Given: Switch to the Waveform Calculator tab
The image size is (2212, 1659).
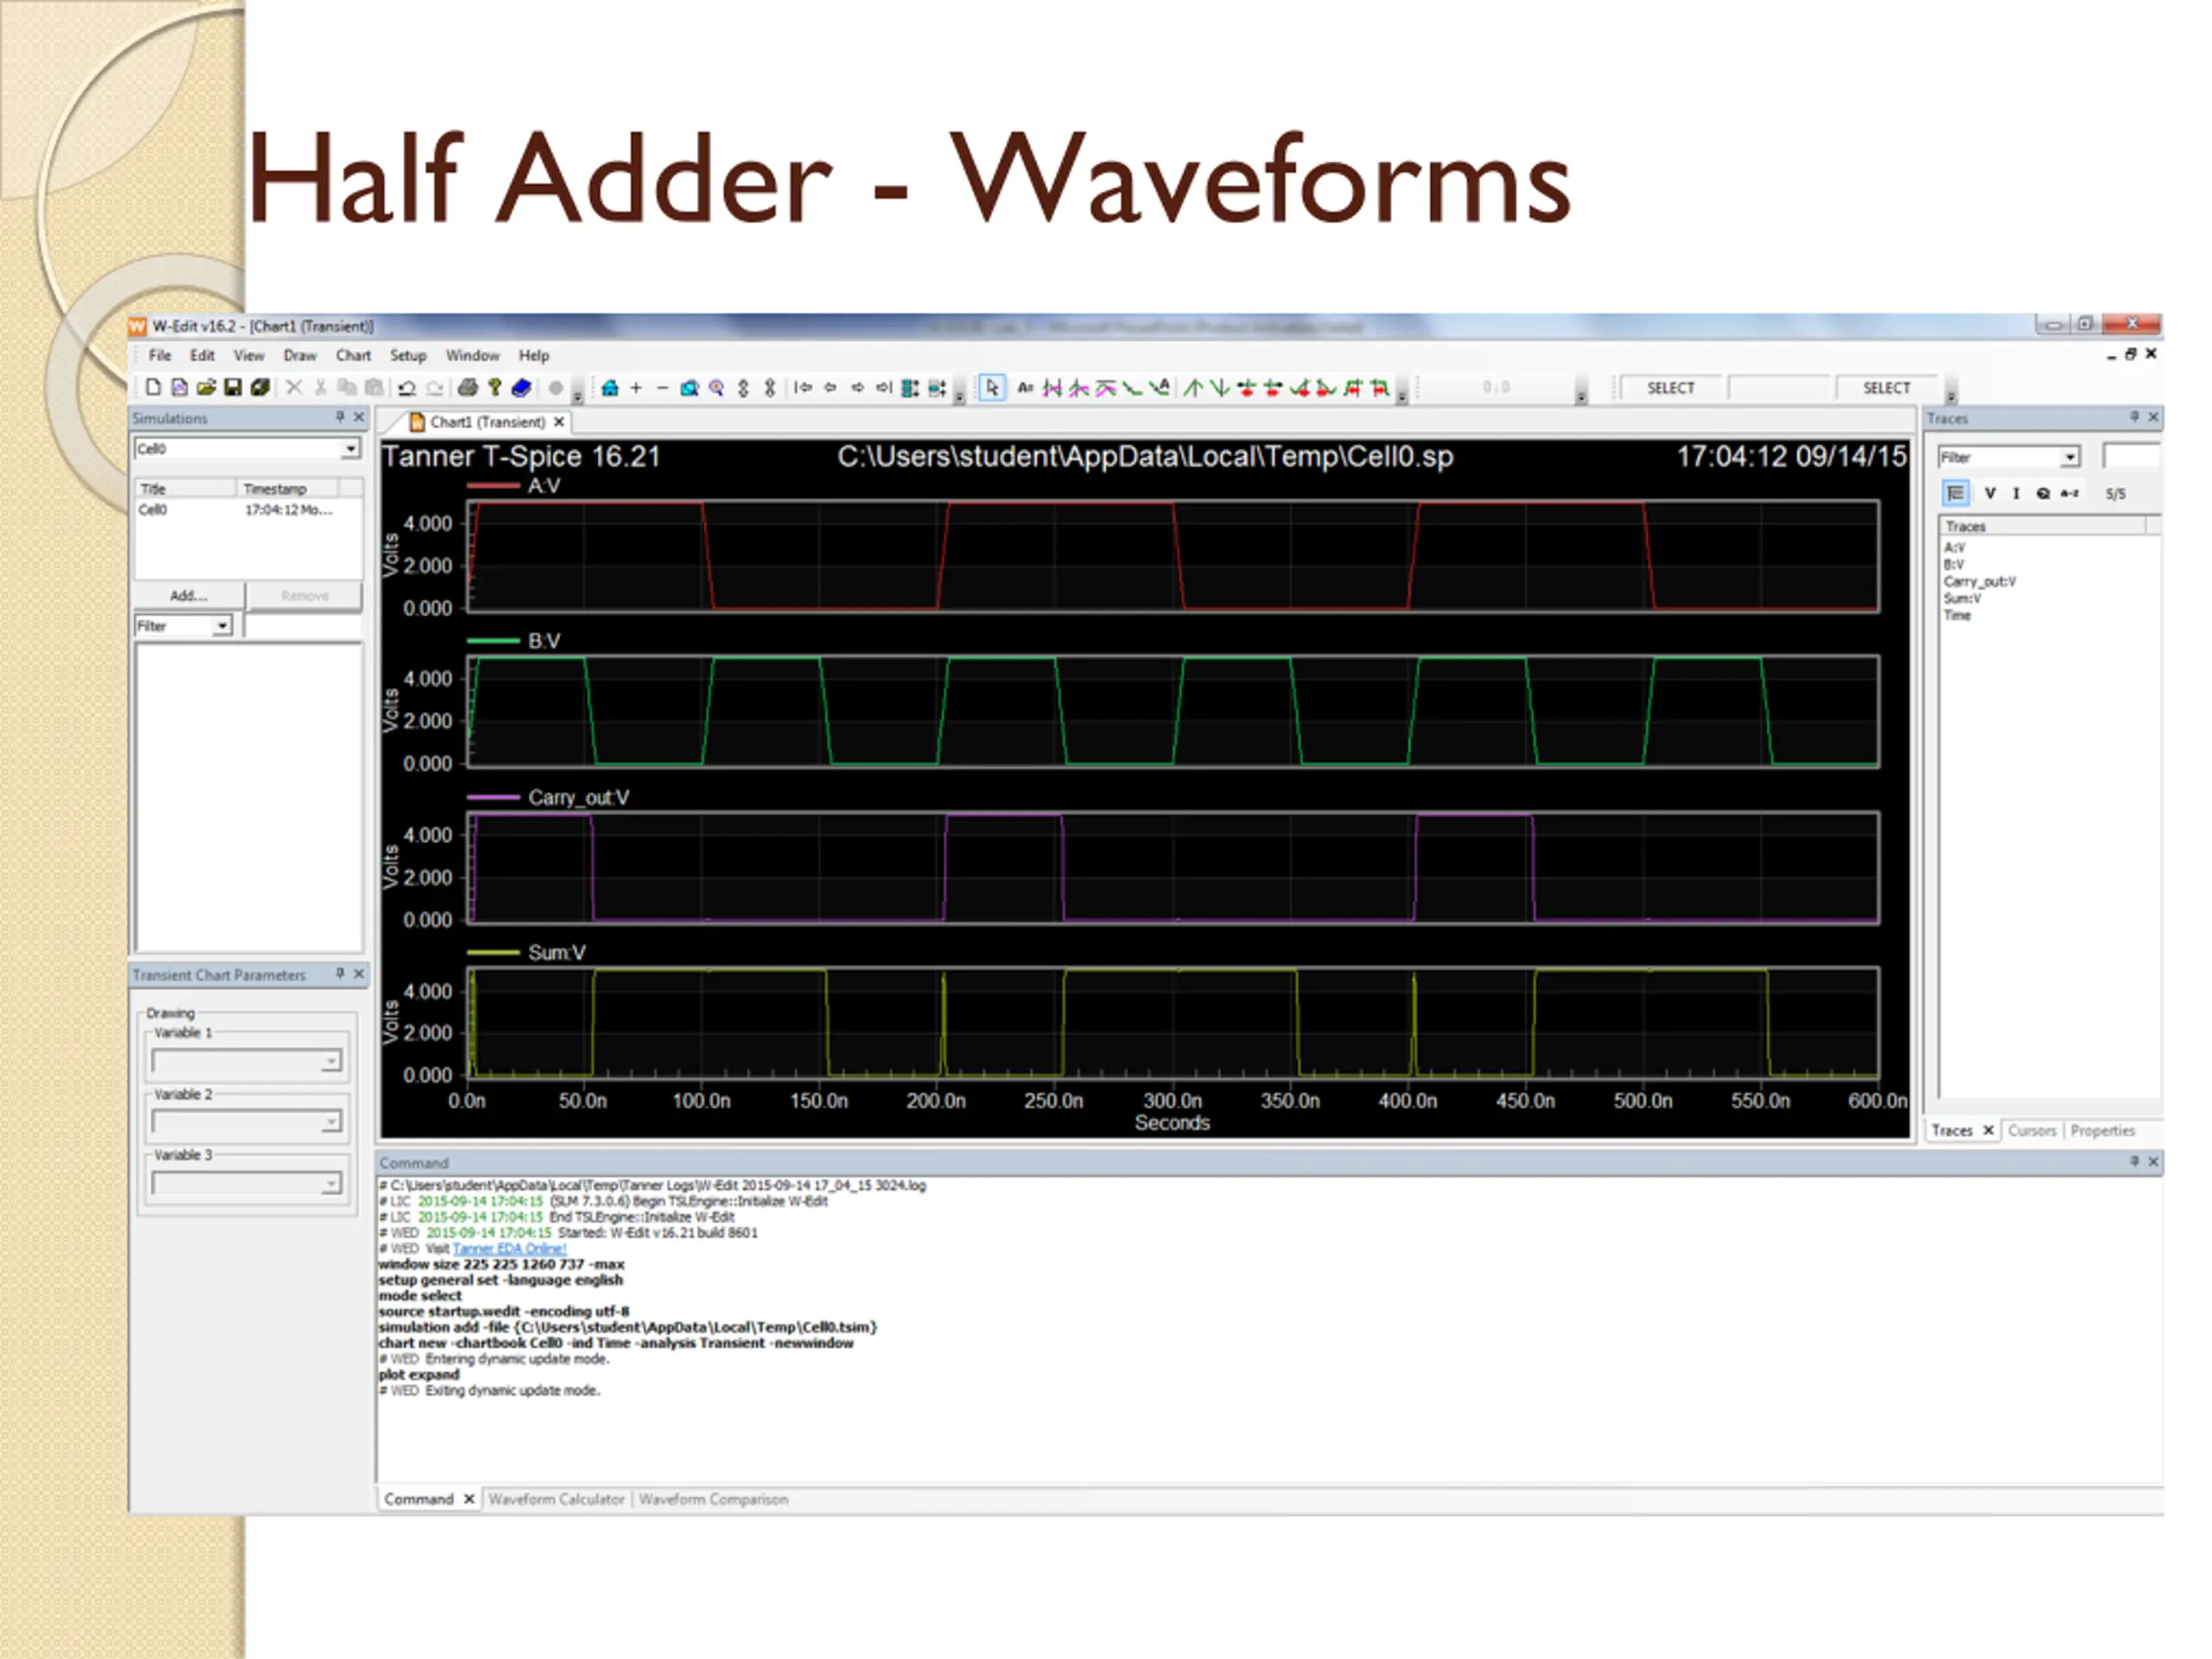Looking at the screenshot, I should click(x=557, y=1499).
